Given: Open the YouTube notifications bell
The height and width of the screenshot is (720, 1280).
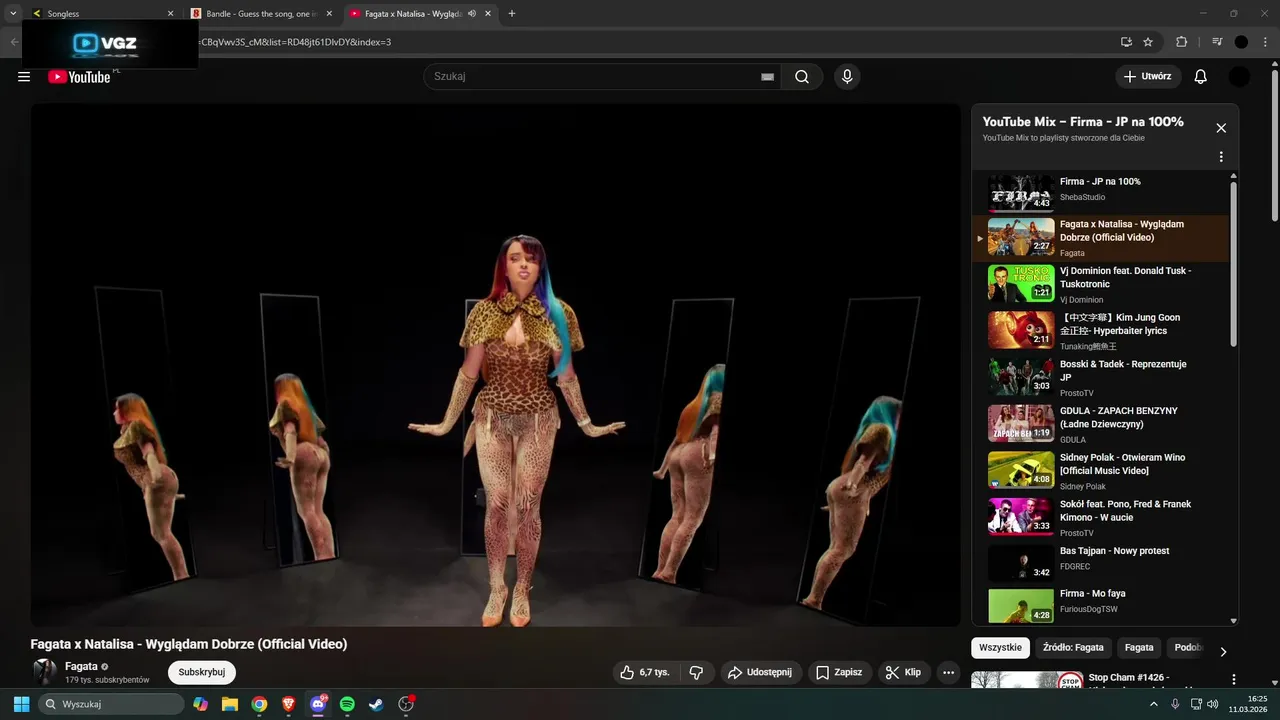Looking at the screenshot, I should coord(1201,77).
